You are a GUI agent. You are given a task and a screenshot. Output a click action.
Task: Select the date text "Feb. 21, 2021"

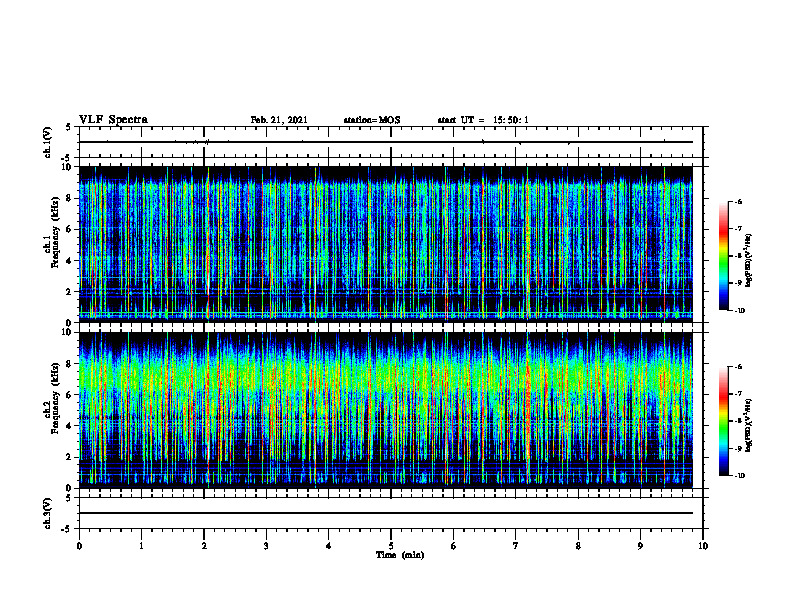coord(279,120)
